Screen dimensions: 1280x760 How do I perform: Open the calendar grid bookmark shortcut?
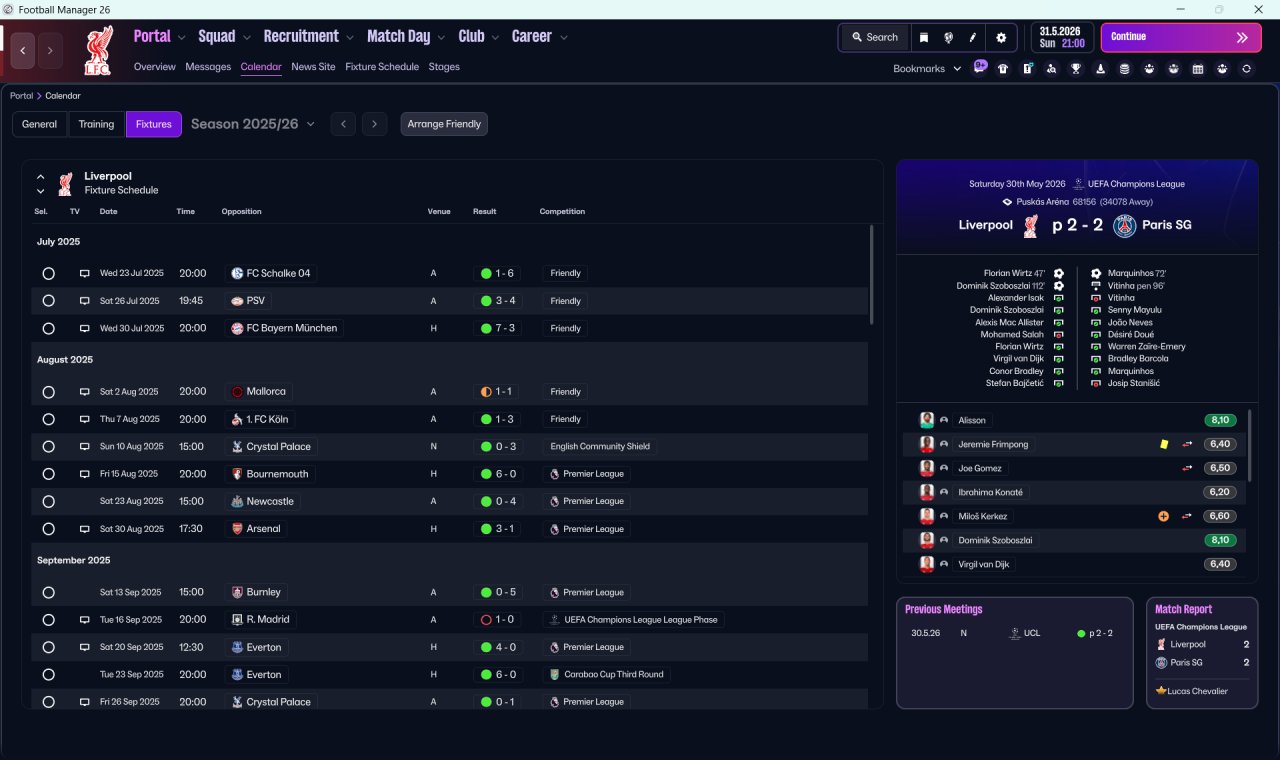click(1198, 69)
